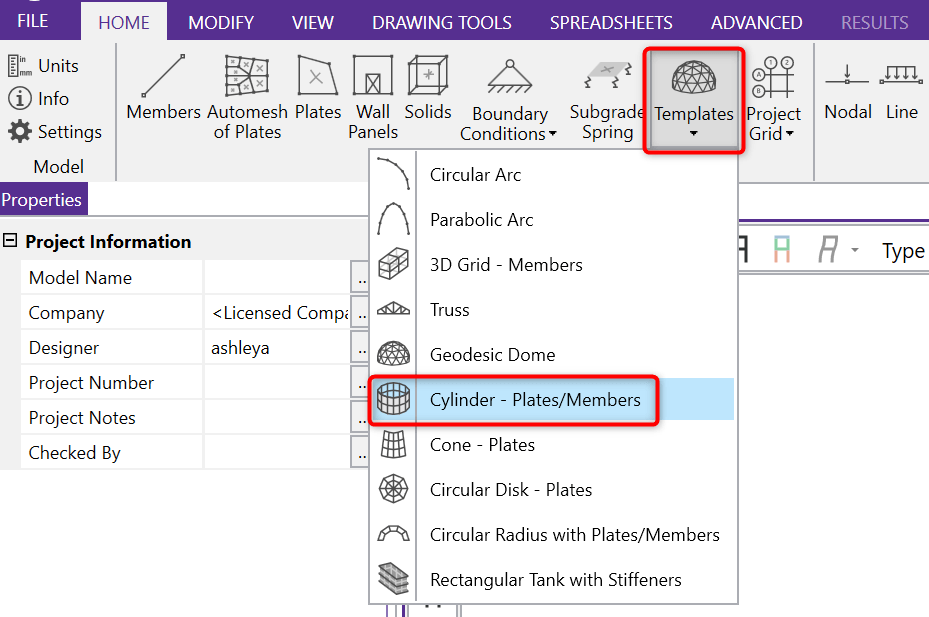Open the SPREADSHEETS ribbon tab
The width and height of the screenshot is (929, 617).
(x=611, y=22)
